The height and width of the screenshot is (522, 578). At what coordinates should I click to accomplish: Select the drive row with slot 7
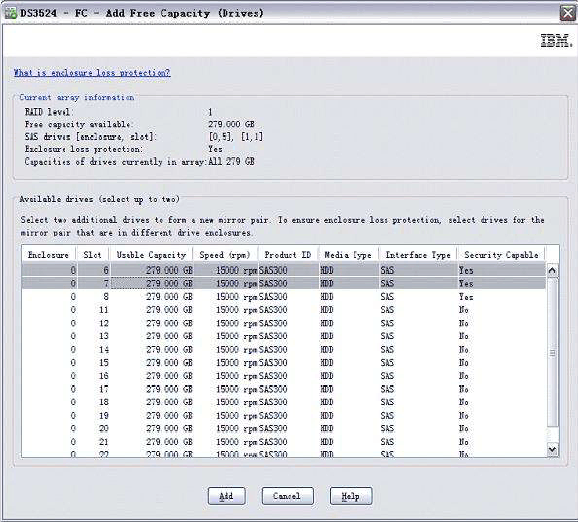[283, 283]
